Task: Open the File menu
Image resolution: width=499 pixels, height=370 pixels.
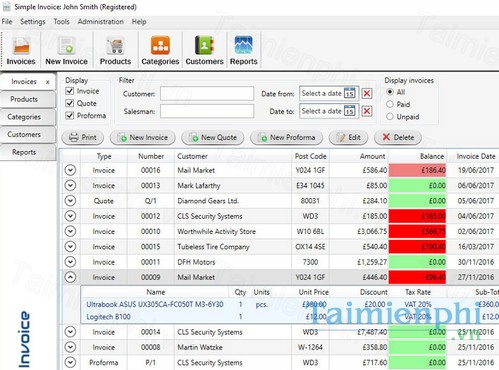Action: click(7, 22)
